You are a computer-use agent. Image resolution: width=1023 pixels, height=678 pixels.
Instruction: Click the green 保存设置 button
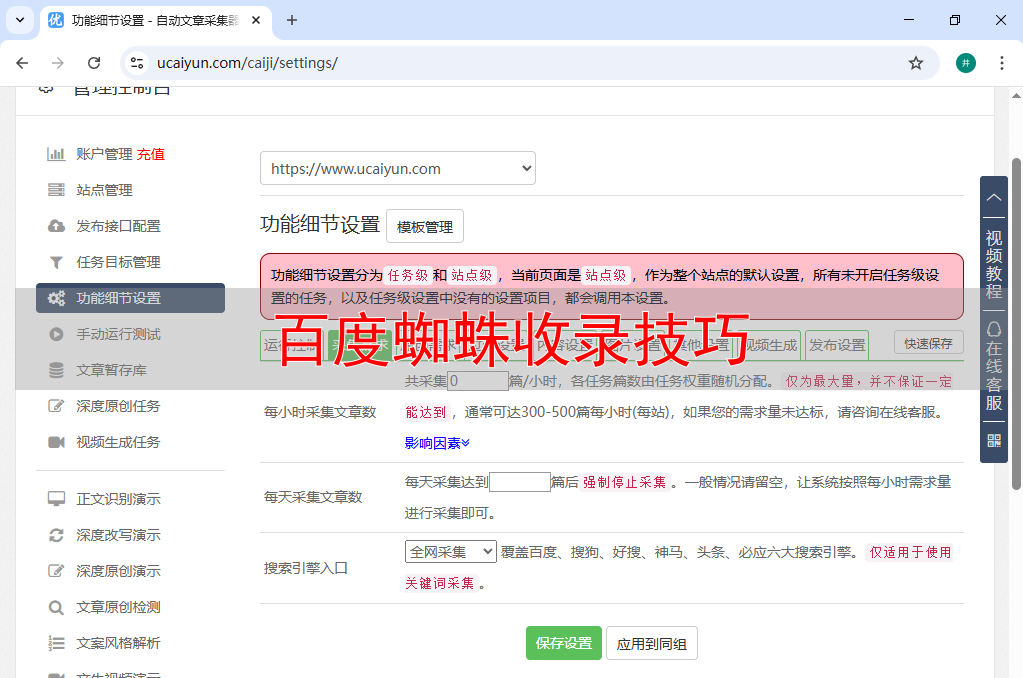point(564,643)
